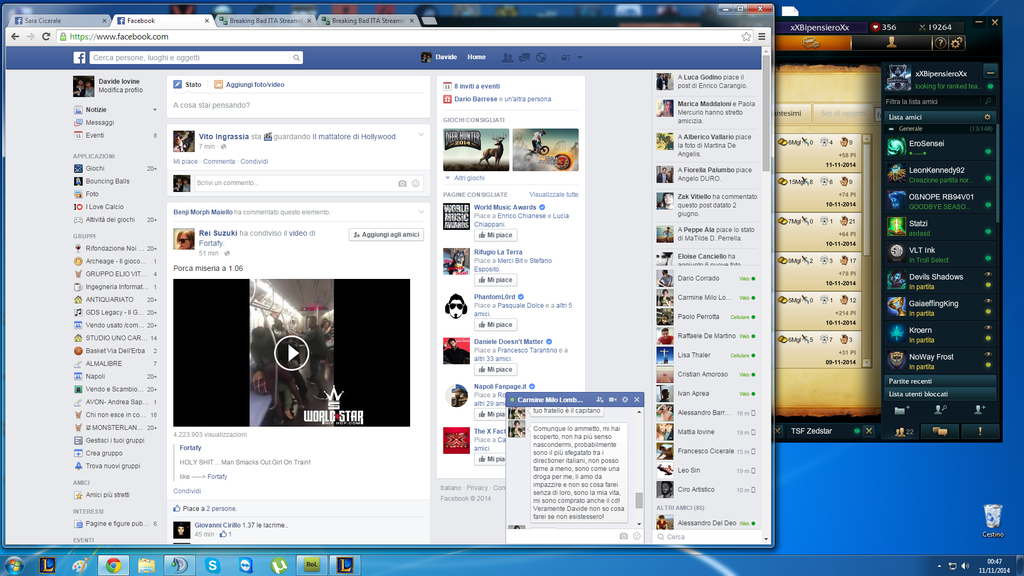Like the PhantomL0rd page
The height and width of the screenshot is (576, 1024).
coord(495,325)
